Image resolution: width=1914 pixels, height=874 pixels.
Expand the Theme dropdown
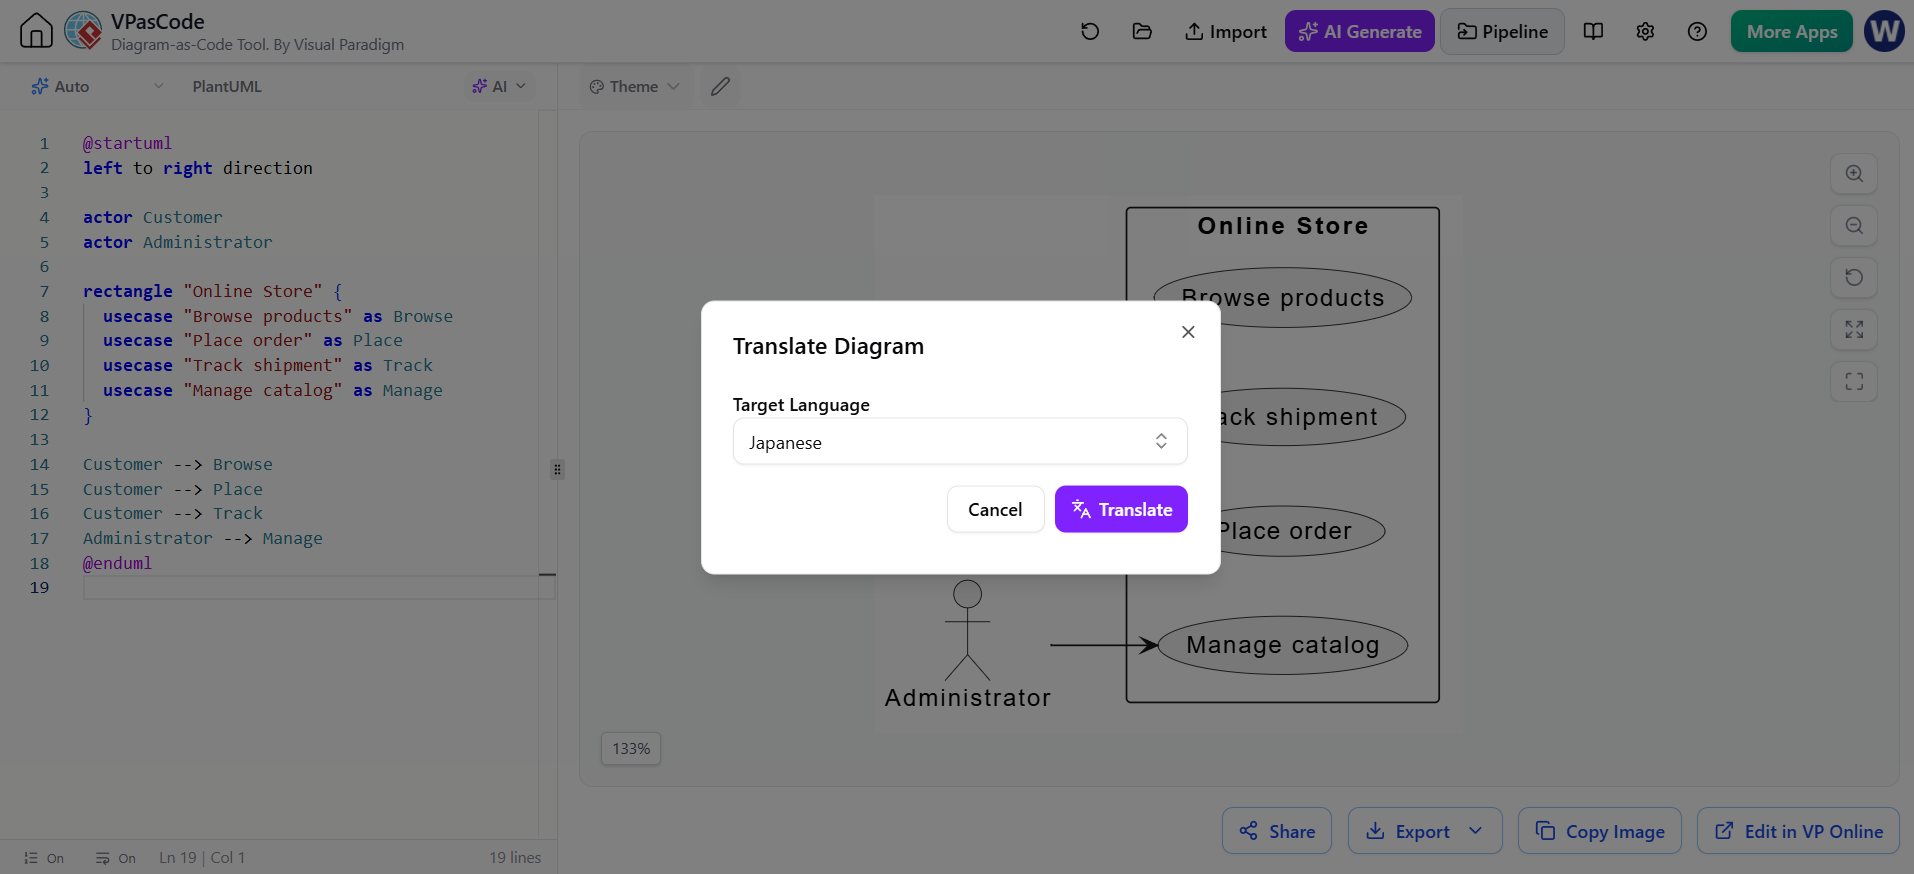click(635, 87)
